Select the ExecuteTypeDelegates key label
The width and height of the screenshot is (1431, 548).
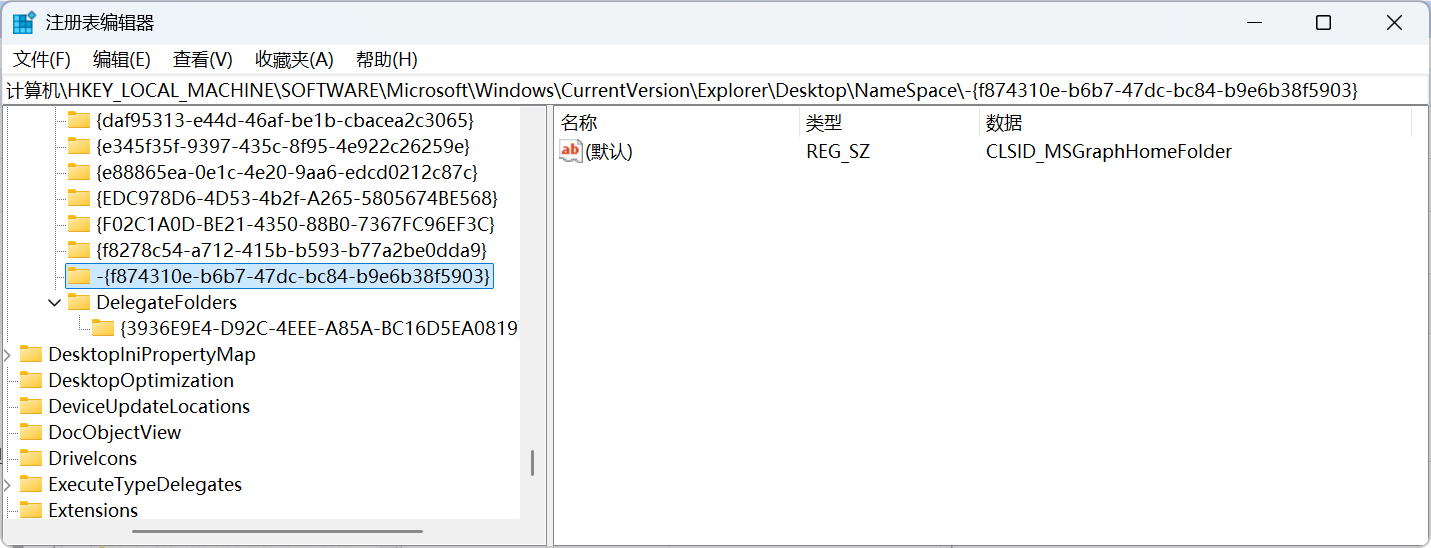(145, 484)
